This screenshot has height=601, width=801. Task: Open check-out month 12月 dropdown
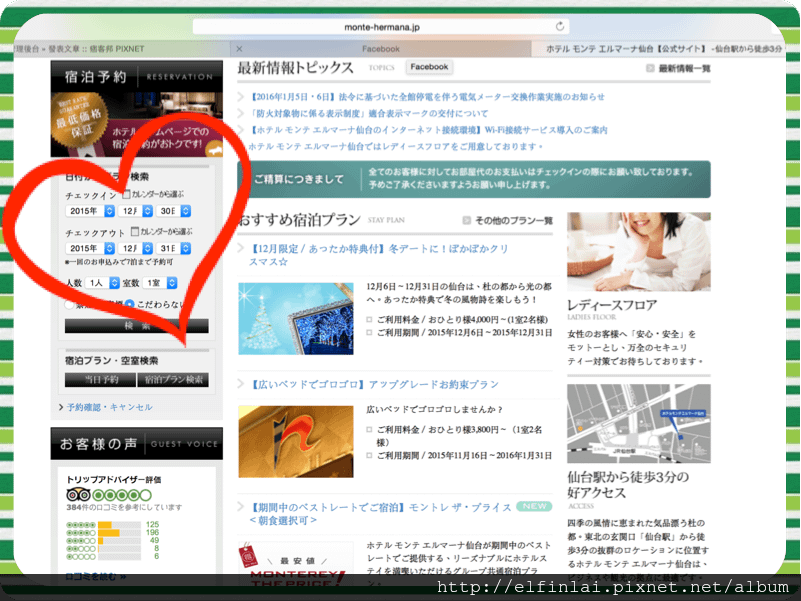pos(136,248)
